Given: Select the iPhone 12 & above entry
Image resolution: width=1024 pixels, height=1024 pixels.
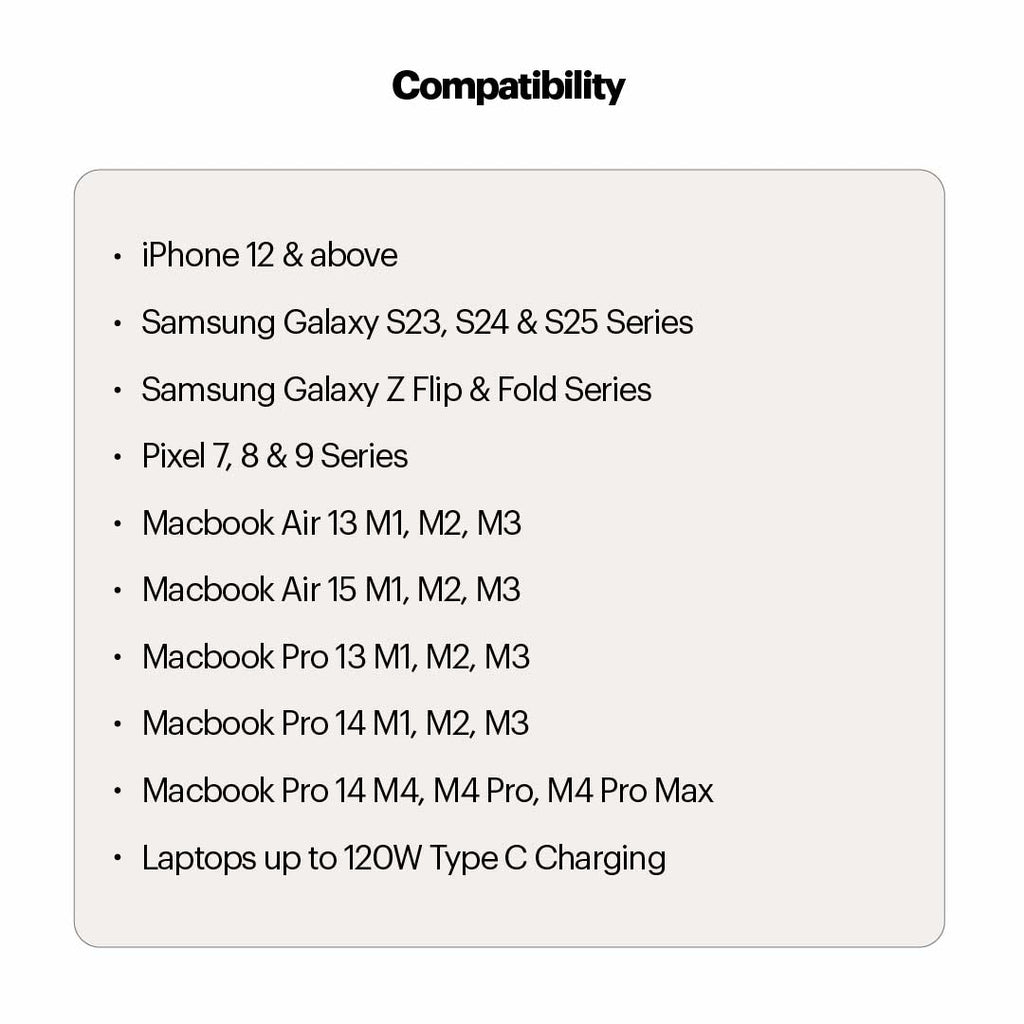Looking at the screenshot, I should (269, 256).
